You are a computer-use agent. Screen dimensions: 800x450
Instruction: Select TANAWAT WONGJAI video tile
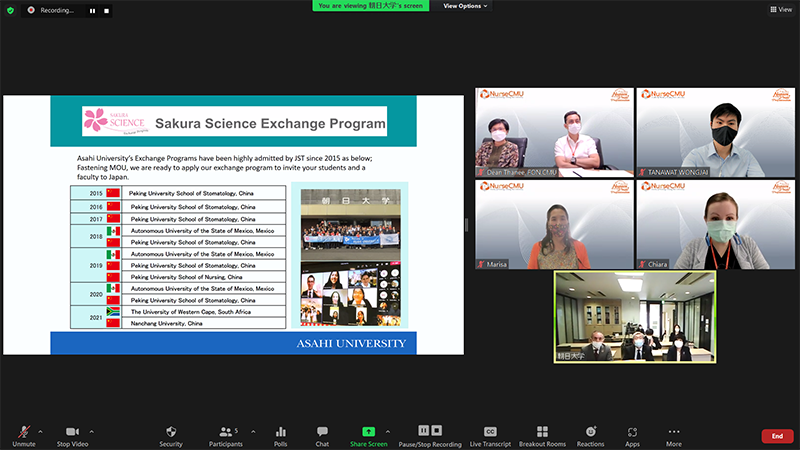(x=715, y=132)
